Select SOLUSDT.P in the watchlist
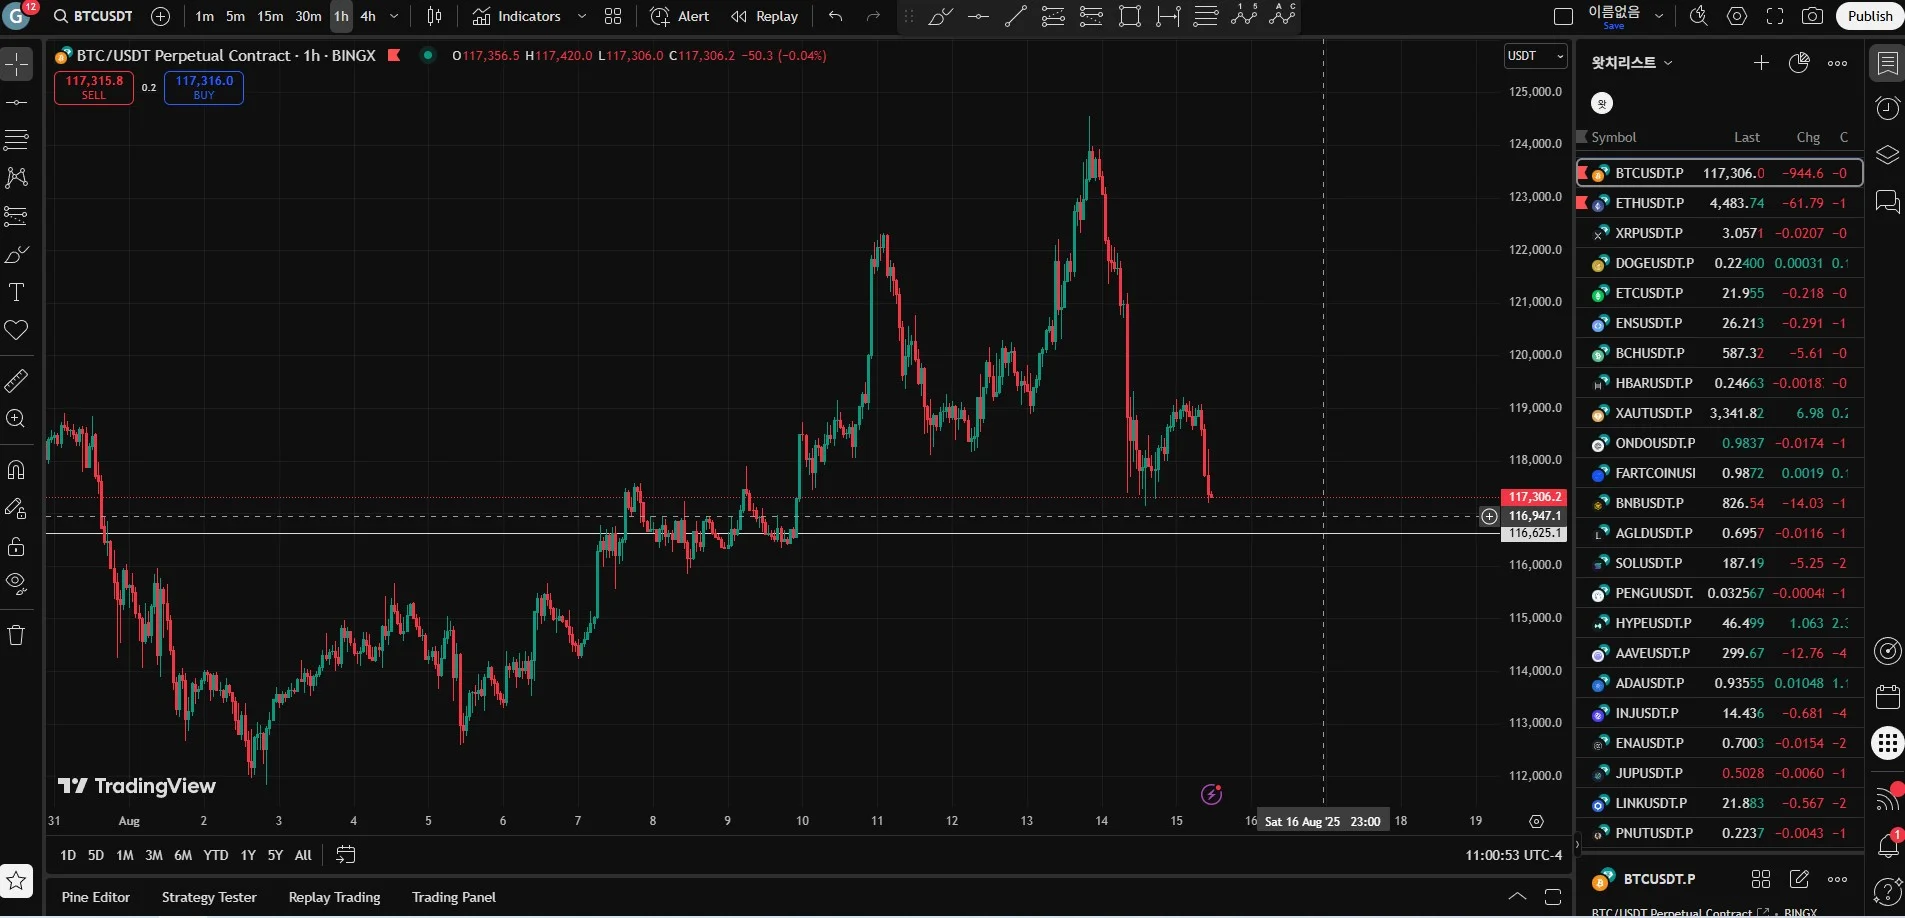Screen dimensions: 1905x918 (x=1720, y=563)
